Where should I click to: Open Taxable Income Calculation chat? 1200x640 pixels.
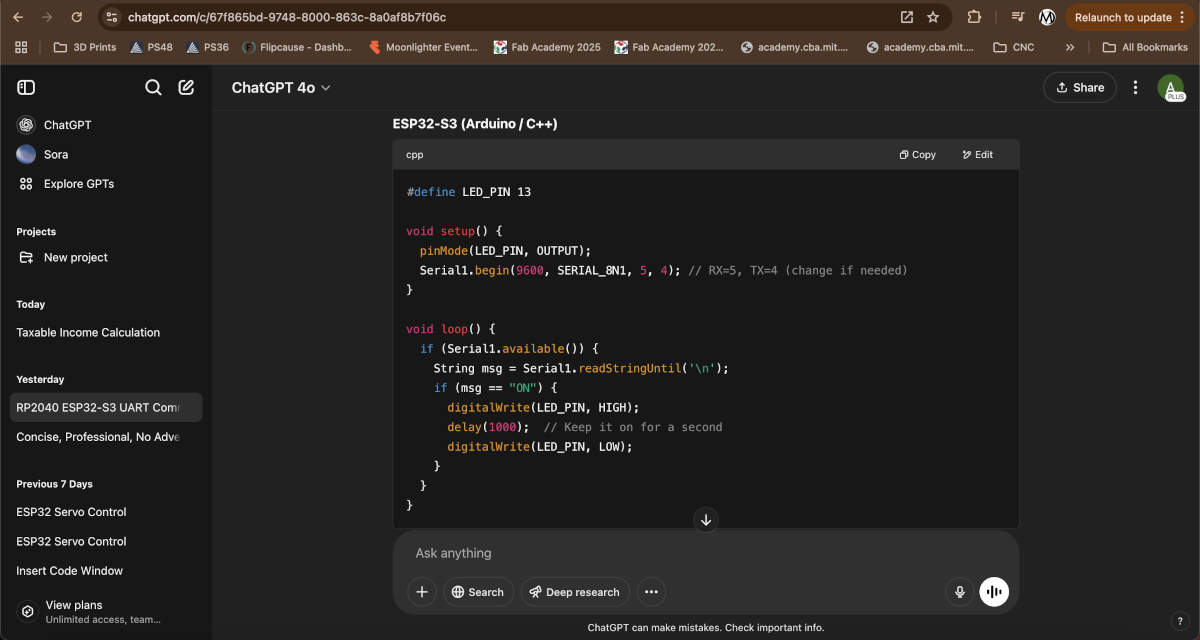tap(105, 333)
